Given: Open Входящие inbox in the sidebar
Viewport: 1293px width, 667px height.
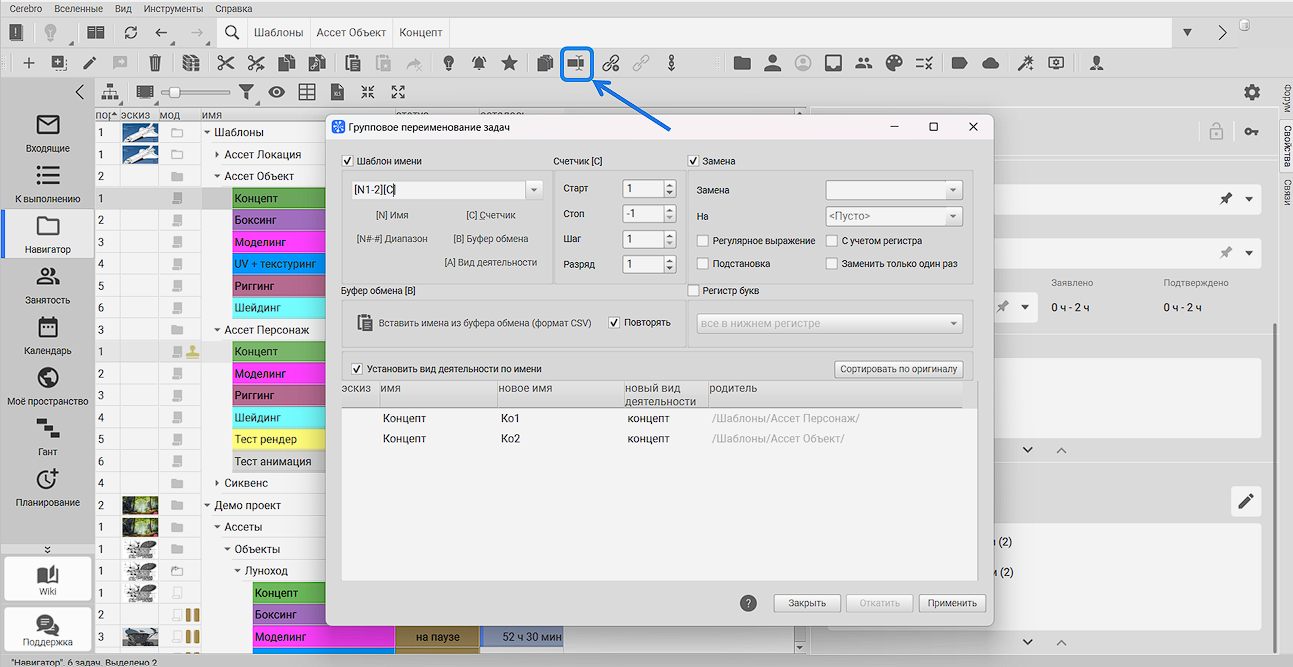Looking at the screenshot, I should 48,133.
